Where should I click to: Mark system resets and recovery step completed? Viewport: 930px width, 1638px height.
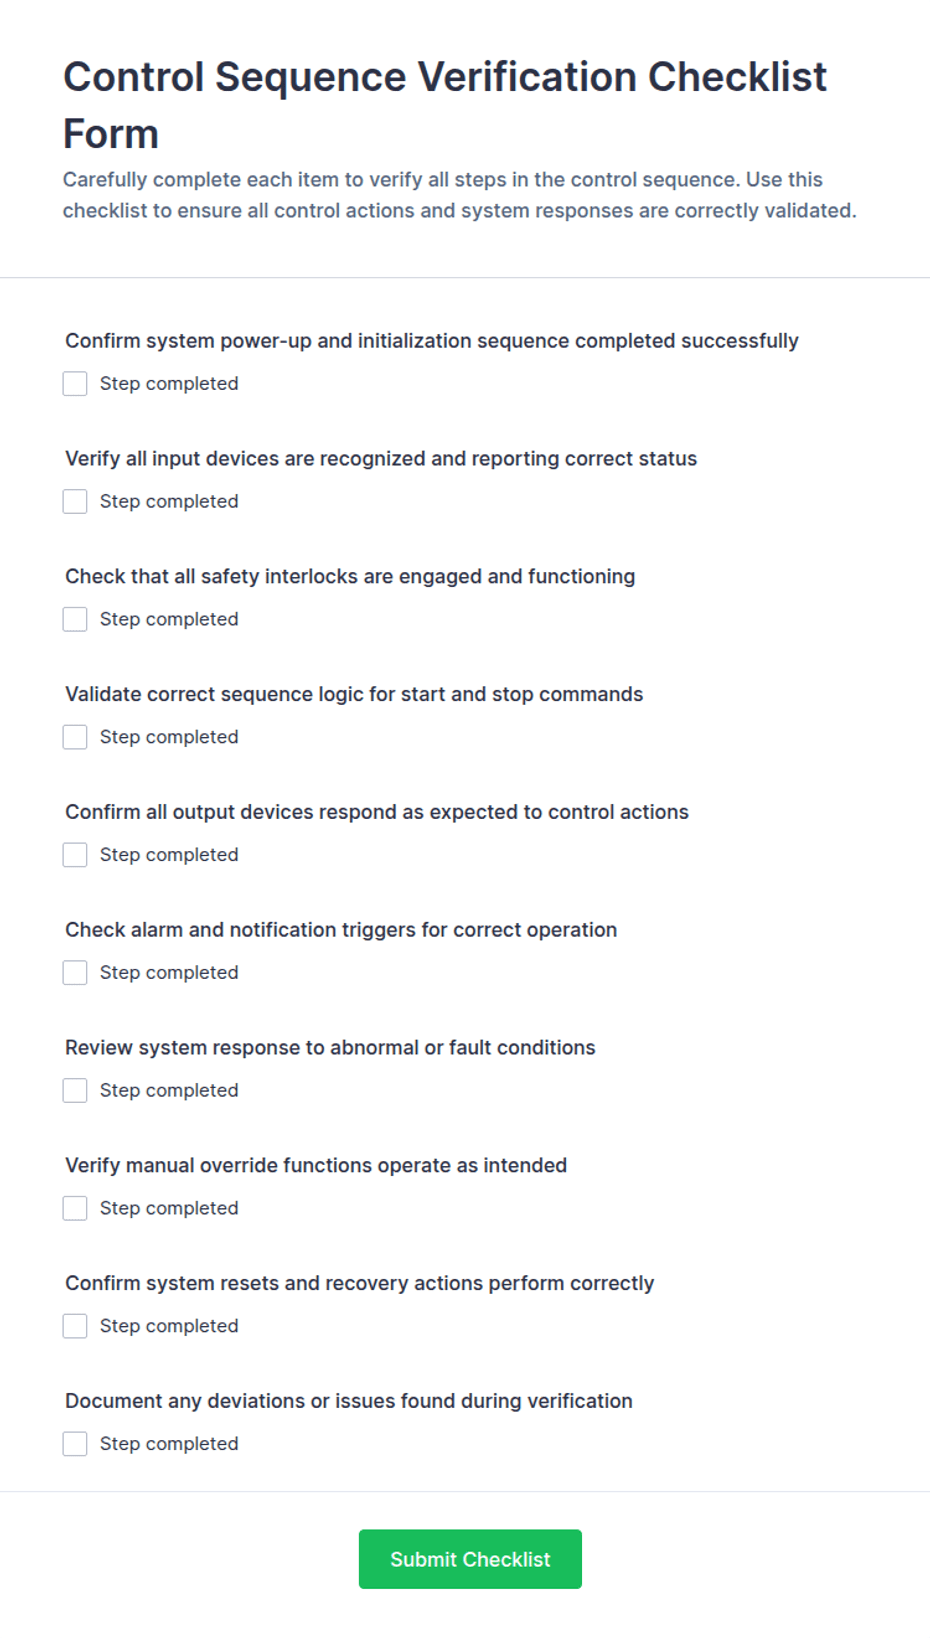(75, 1326)
